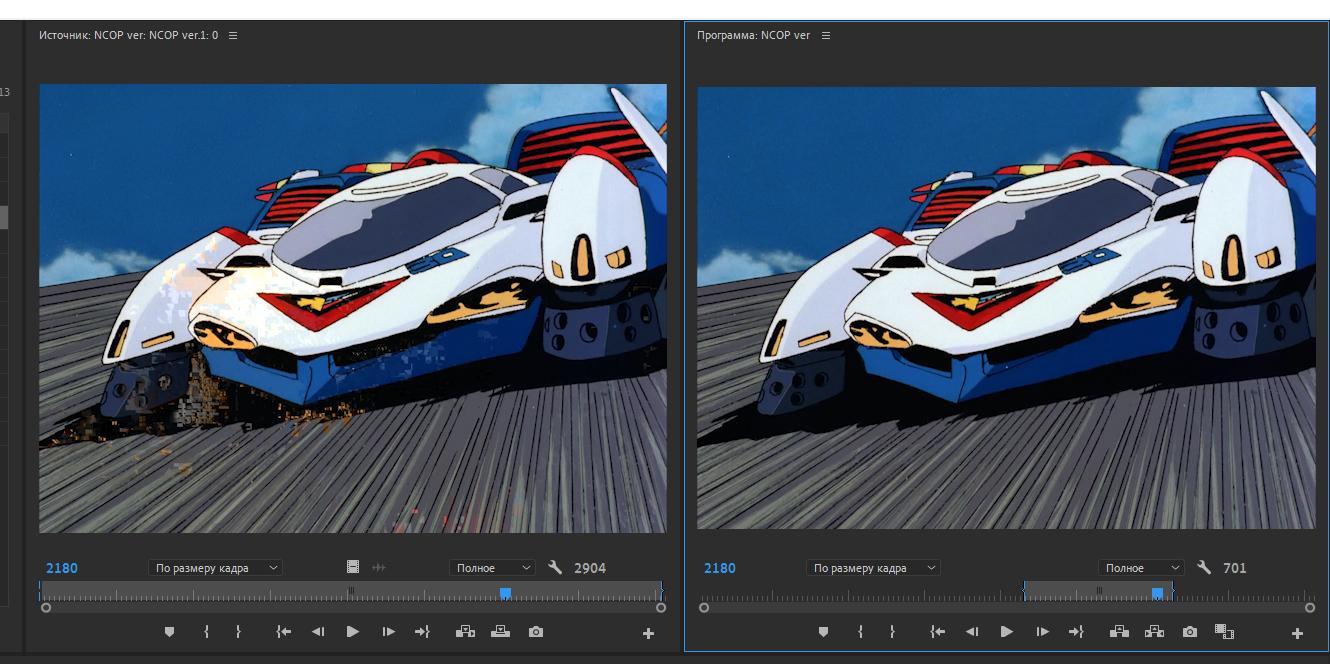Click Insert button in Source monitor
Image resolution: width=1330 pixels, height=664 pixels.
(x=465, y=632)
